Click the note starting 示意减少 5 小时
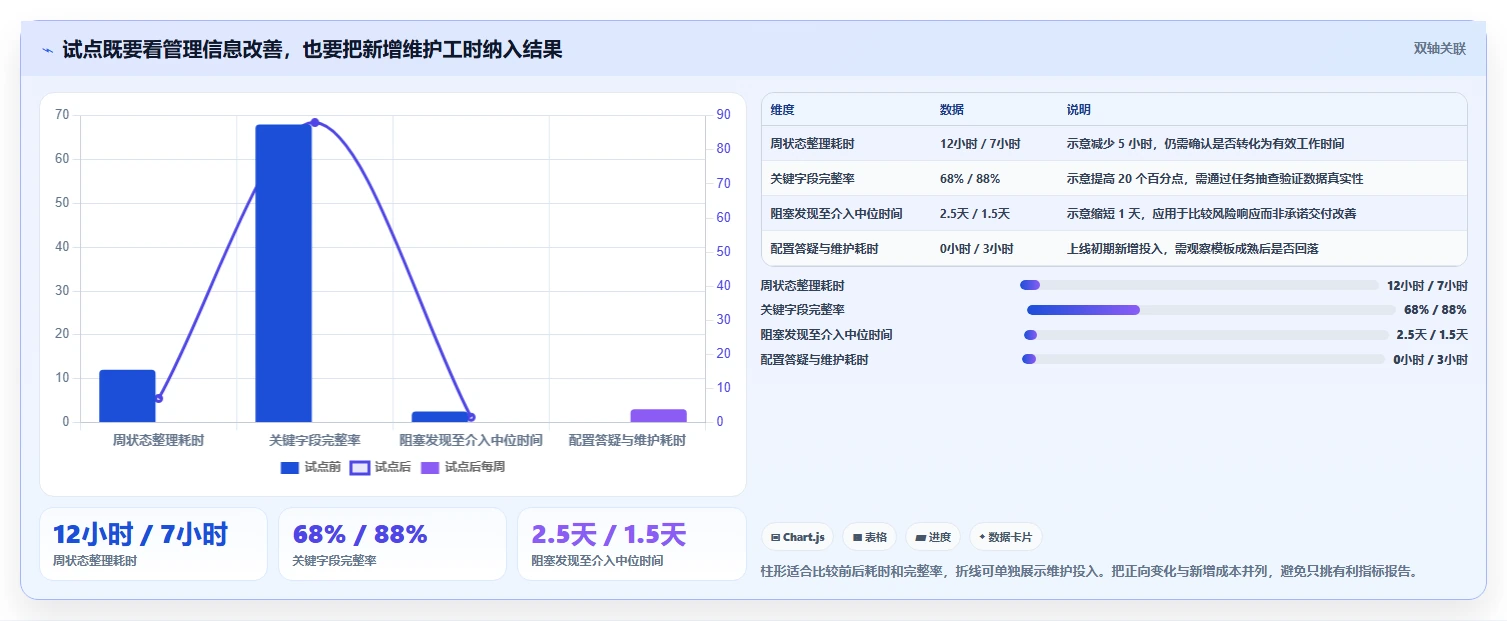 [x=1205, y=144]
